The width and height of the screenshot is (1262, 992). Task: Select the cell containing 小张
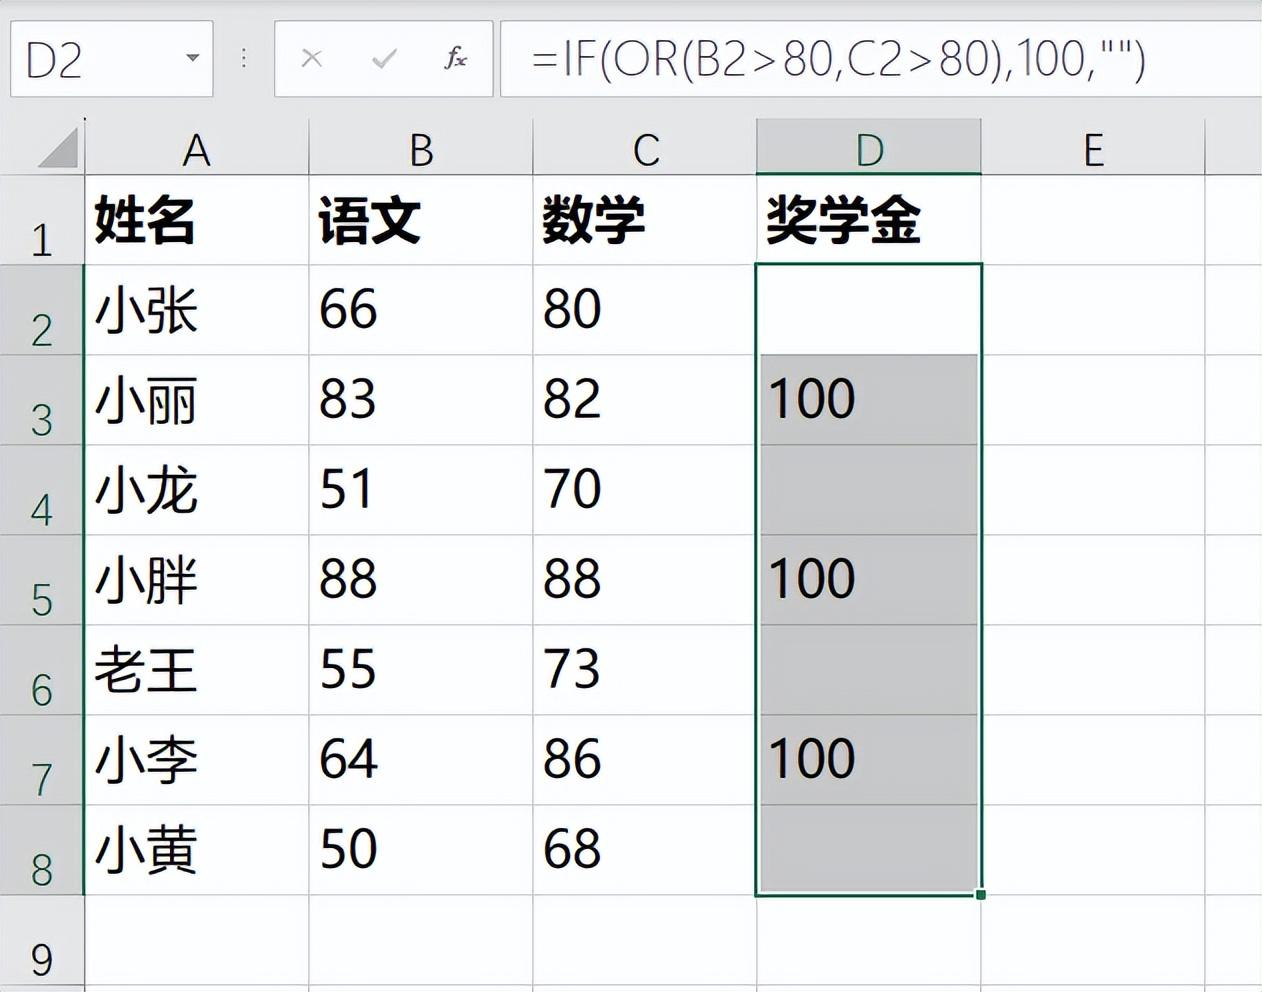(x=197, y=310)
